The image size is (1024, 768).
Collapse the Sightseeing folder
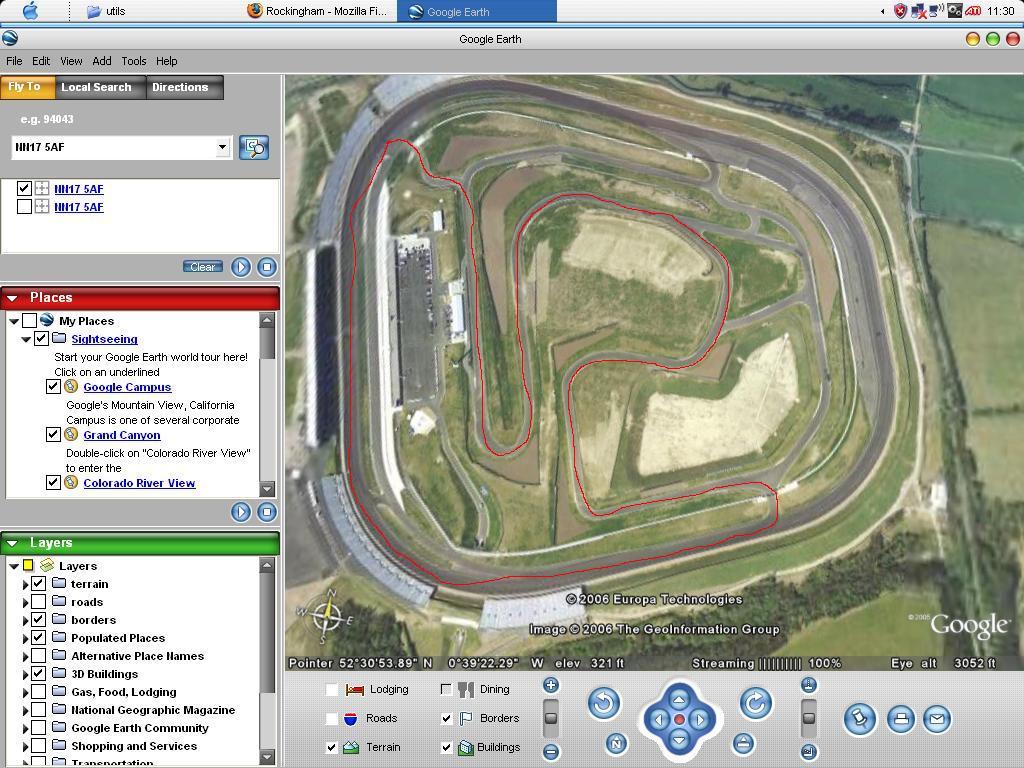pos(26,339)
